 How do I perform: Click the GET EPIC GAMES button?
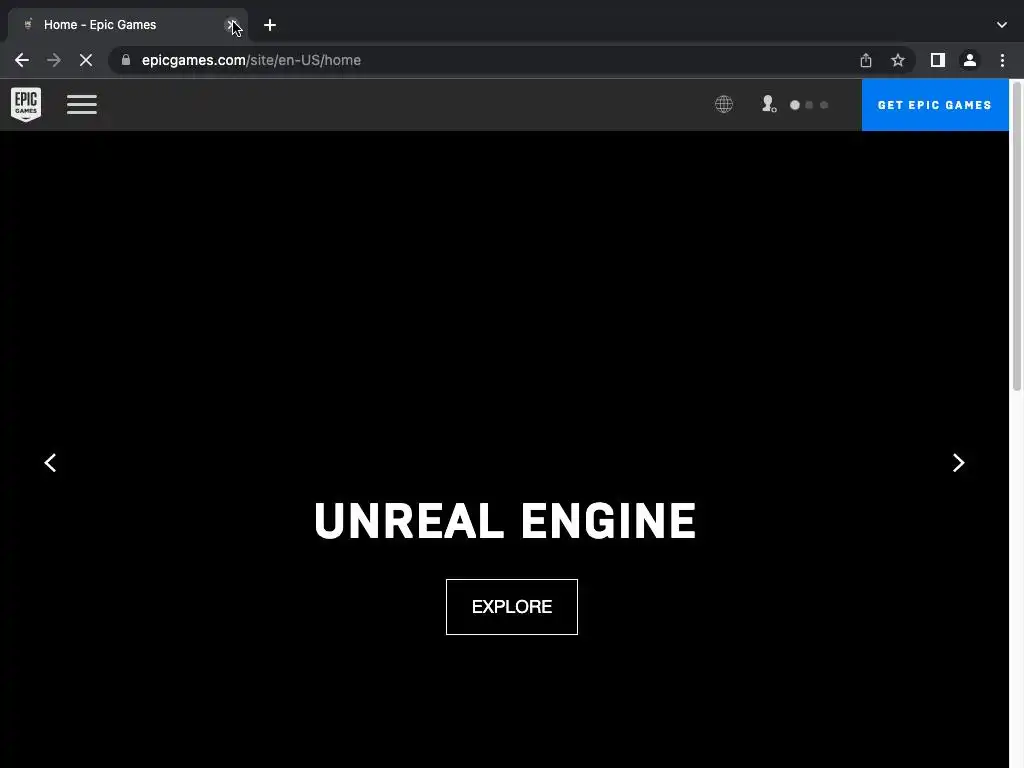pos(935,105)
